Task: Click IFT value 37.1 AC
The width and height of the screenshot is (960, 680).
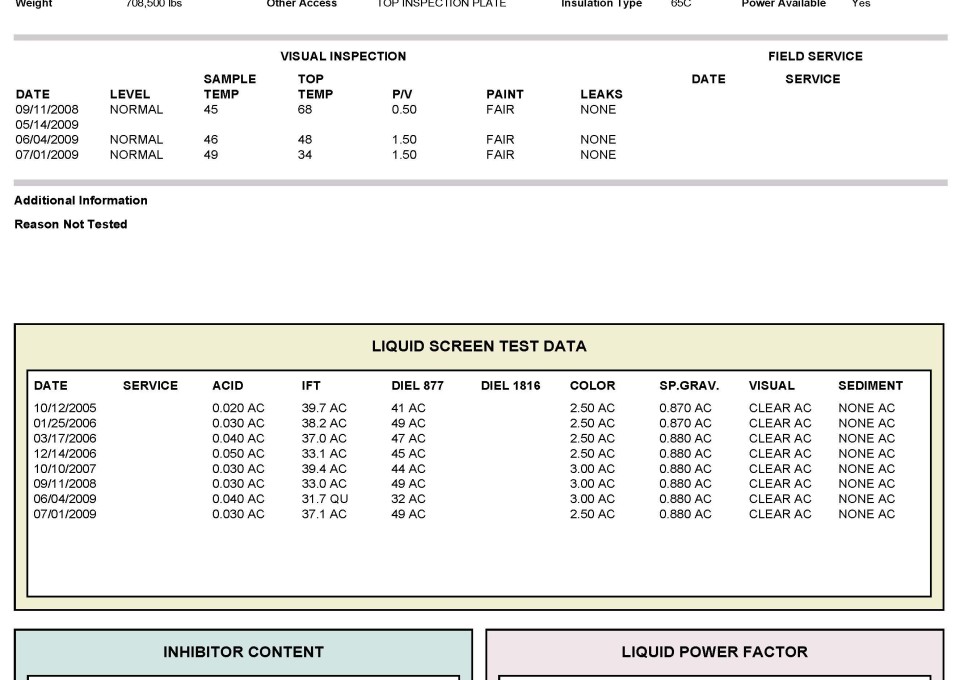Action: coord(324,514)
